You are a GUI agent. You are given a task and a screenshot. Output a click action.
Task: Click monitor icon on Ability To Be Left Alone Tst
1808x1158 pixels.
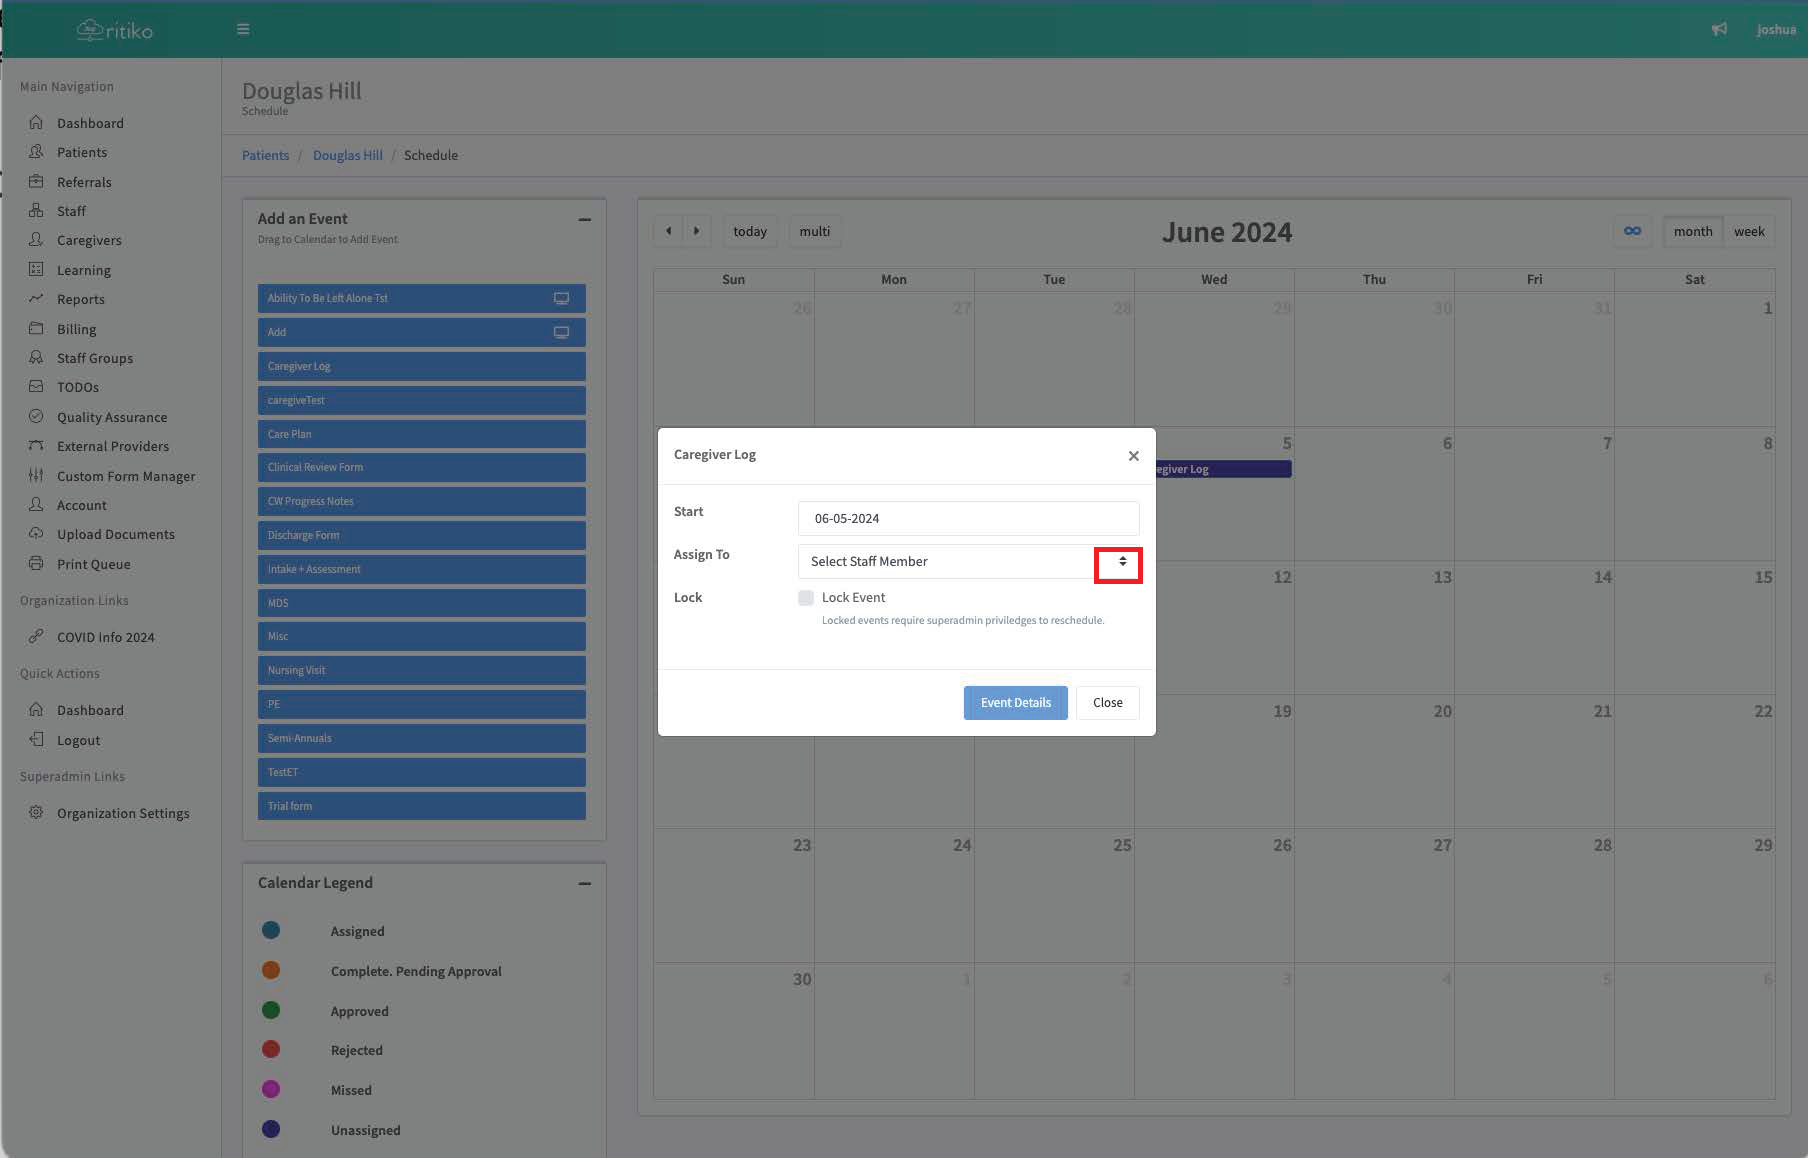pos(561,298)
